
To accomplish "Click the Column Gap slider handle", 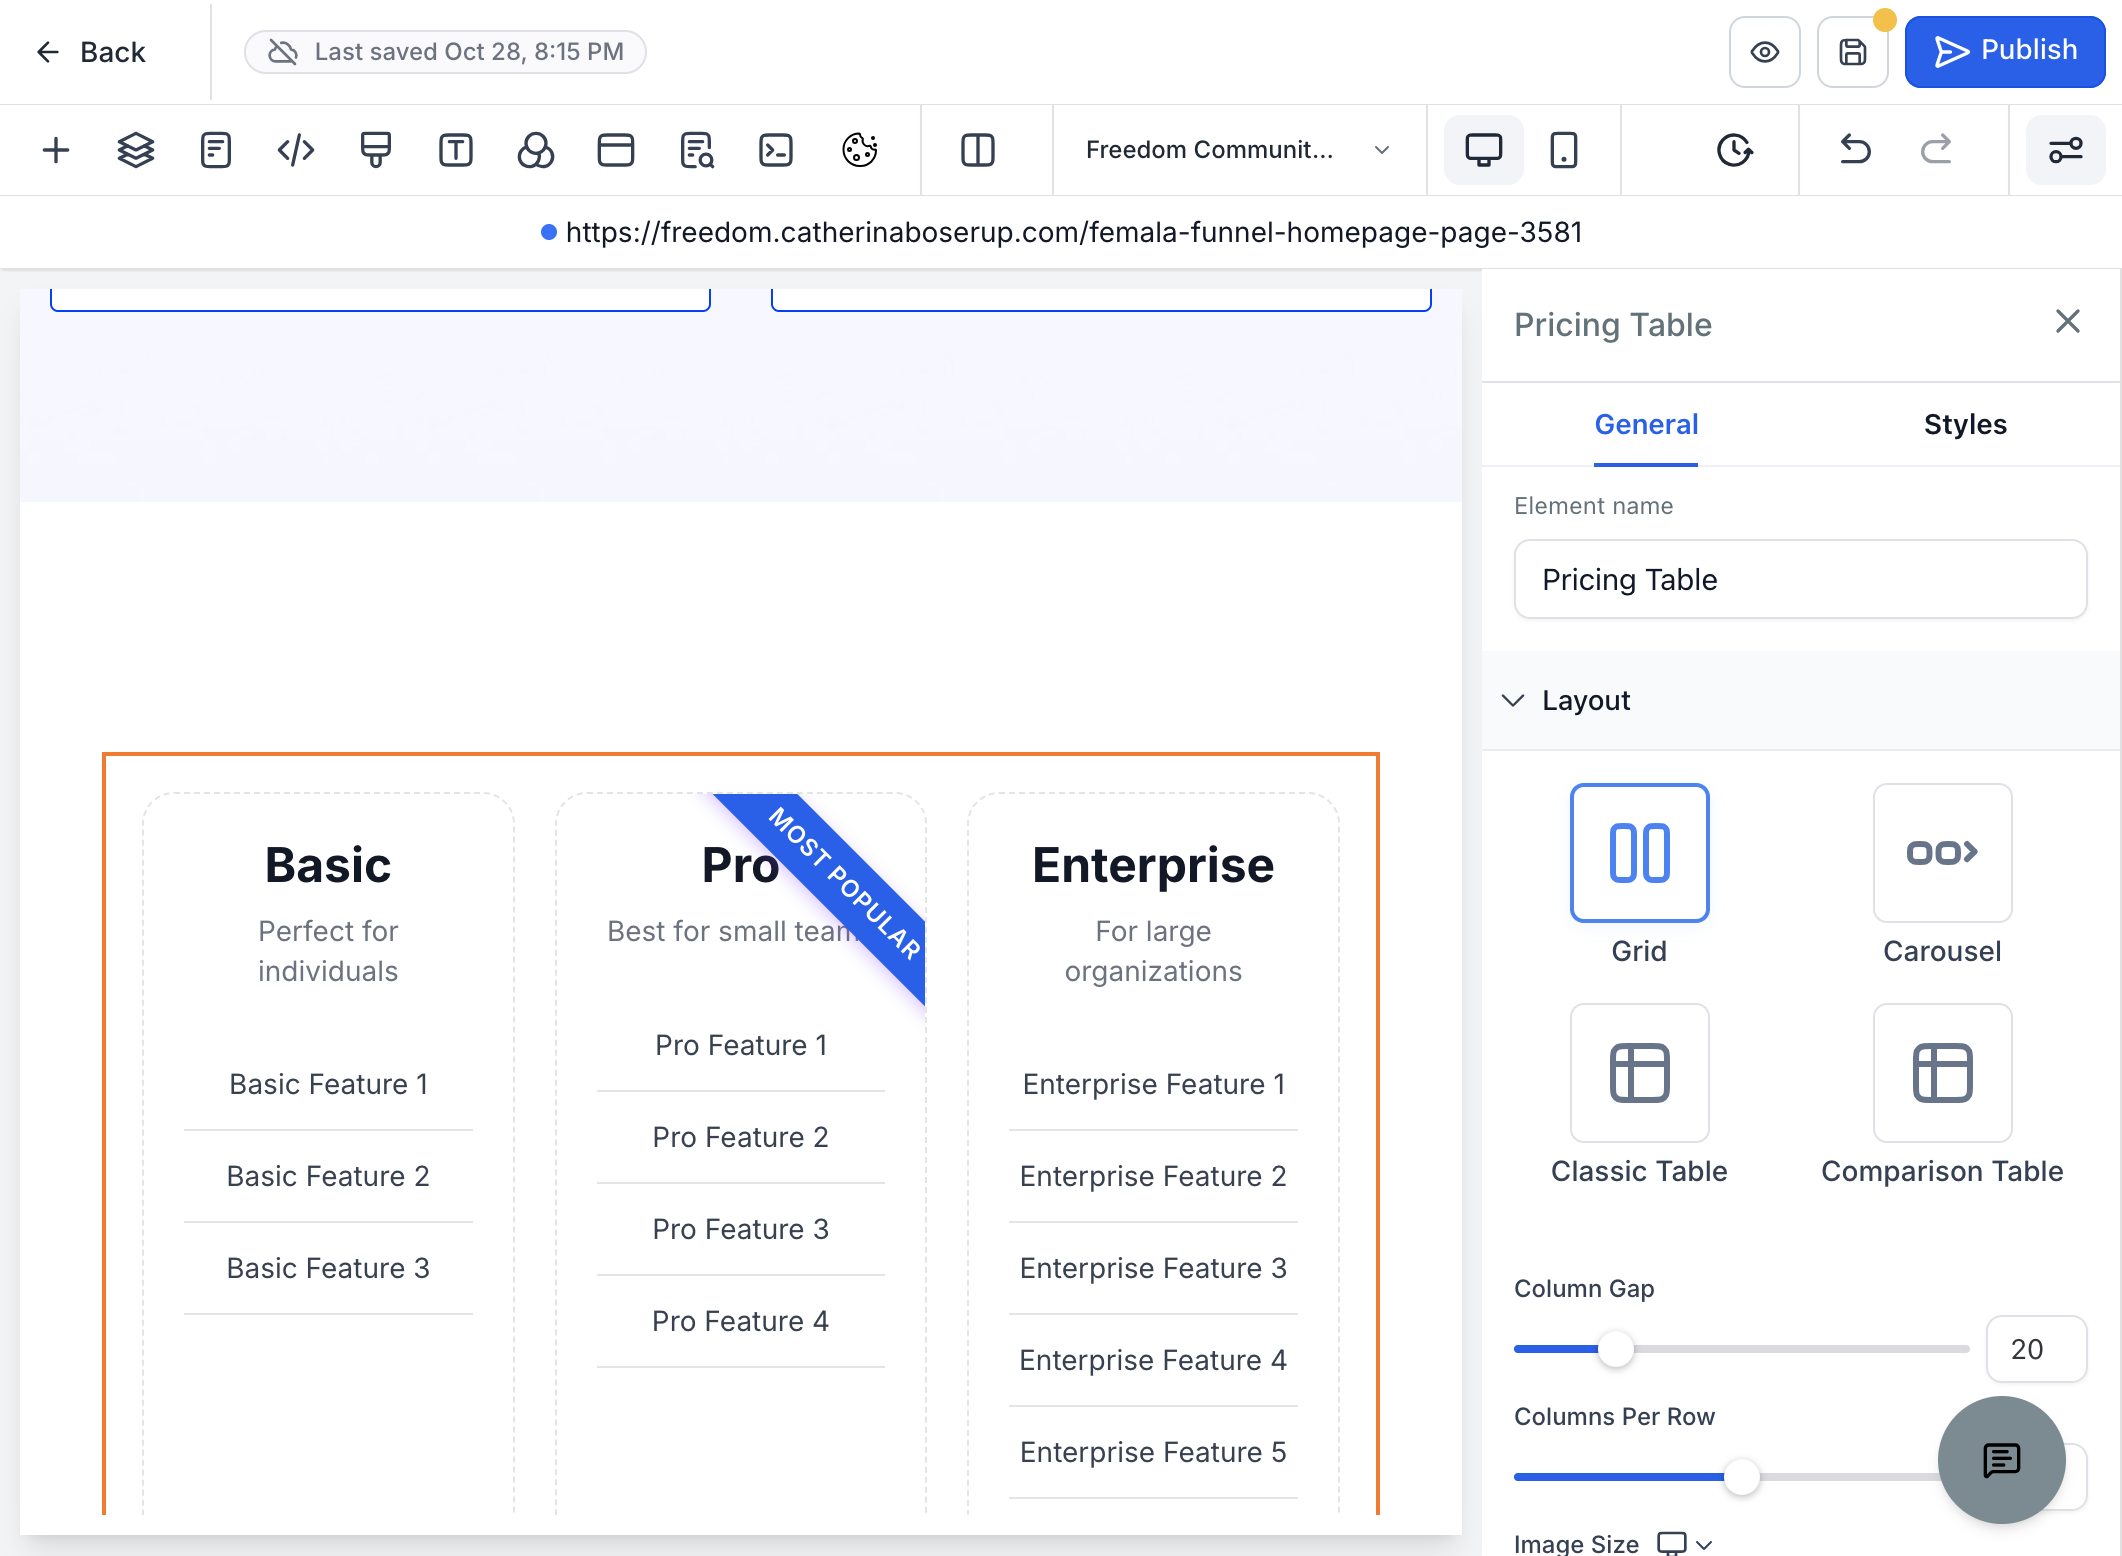I will (x=1615, y=1349).
